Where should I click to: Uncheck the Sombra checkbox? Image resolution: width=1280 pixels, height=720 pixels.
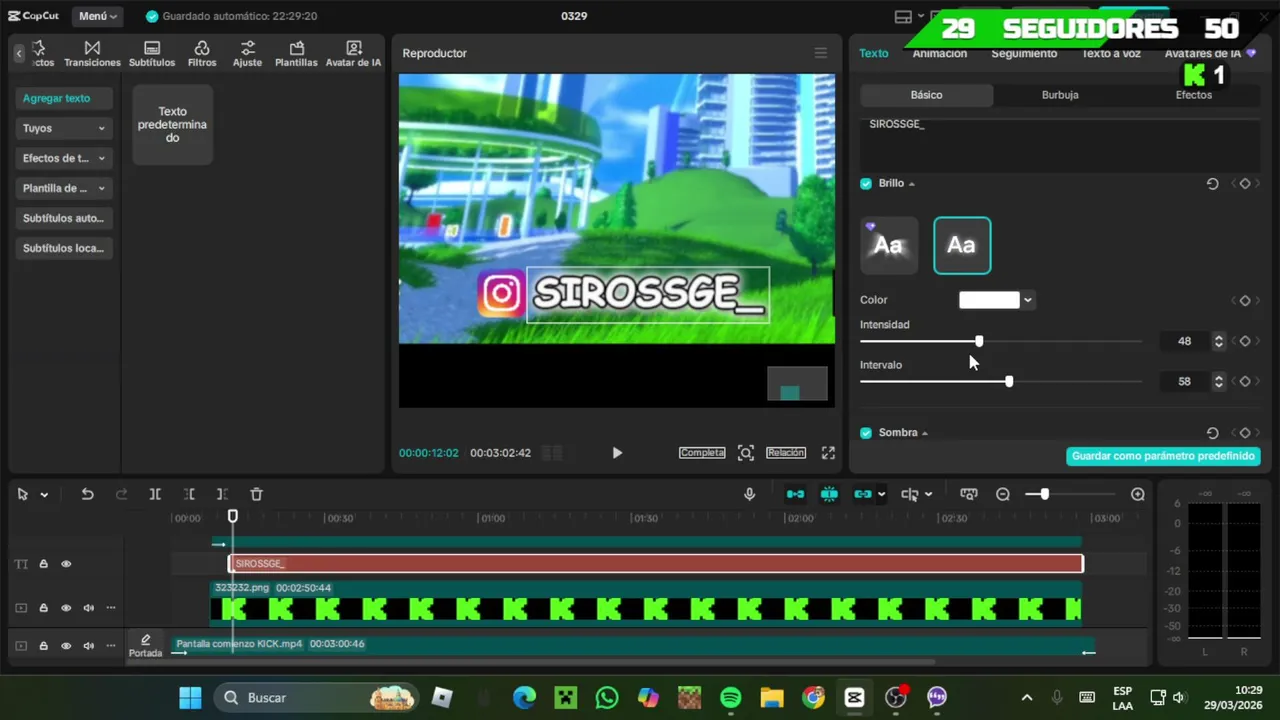[866, 433]
